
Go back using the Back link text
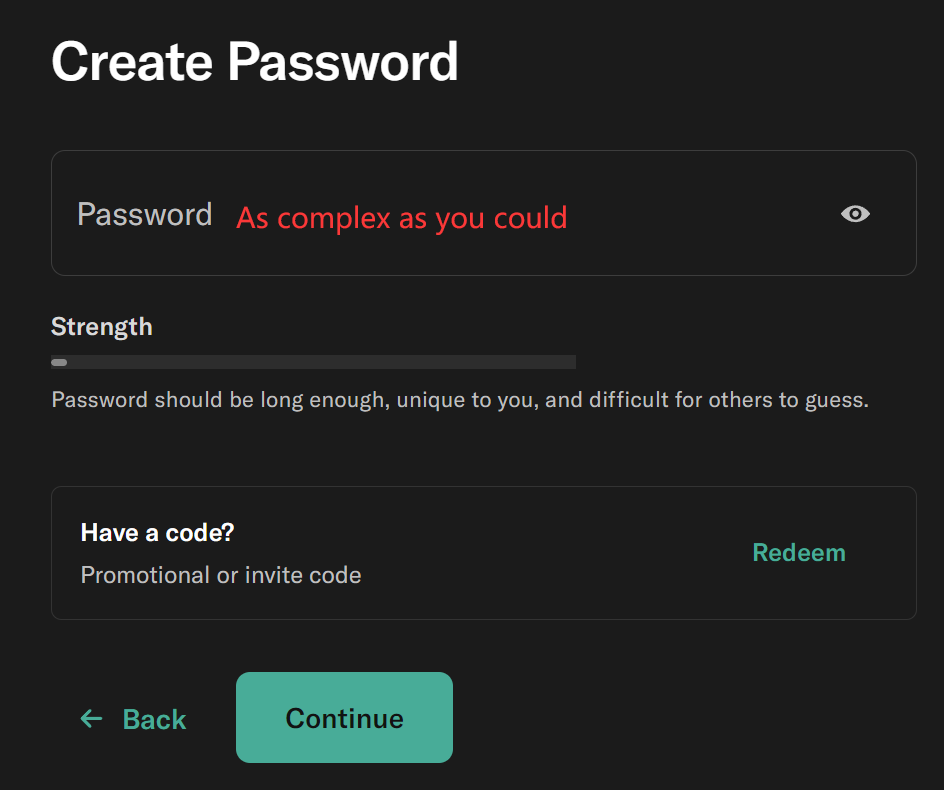pyautogui.click(x=154, y=719)
